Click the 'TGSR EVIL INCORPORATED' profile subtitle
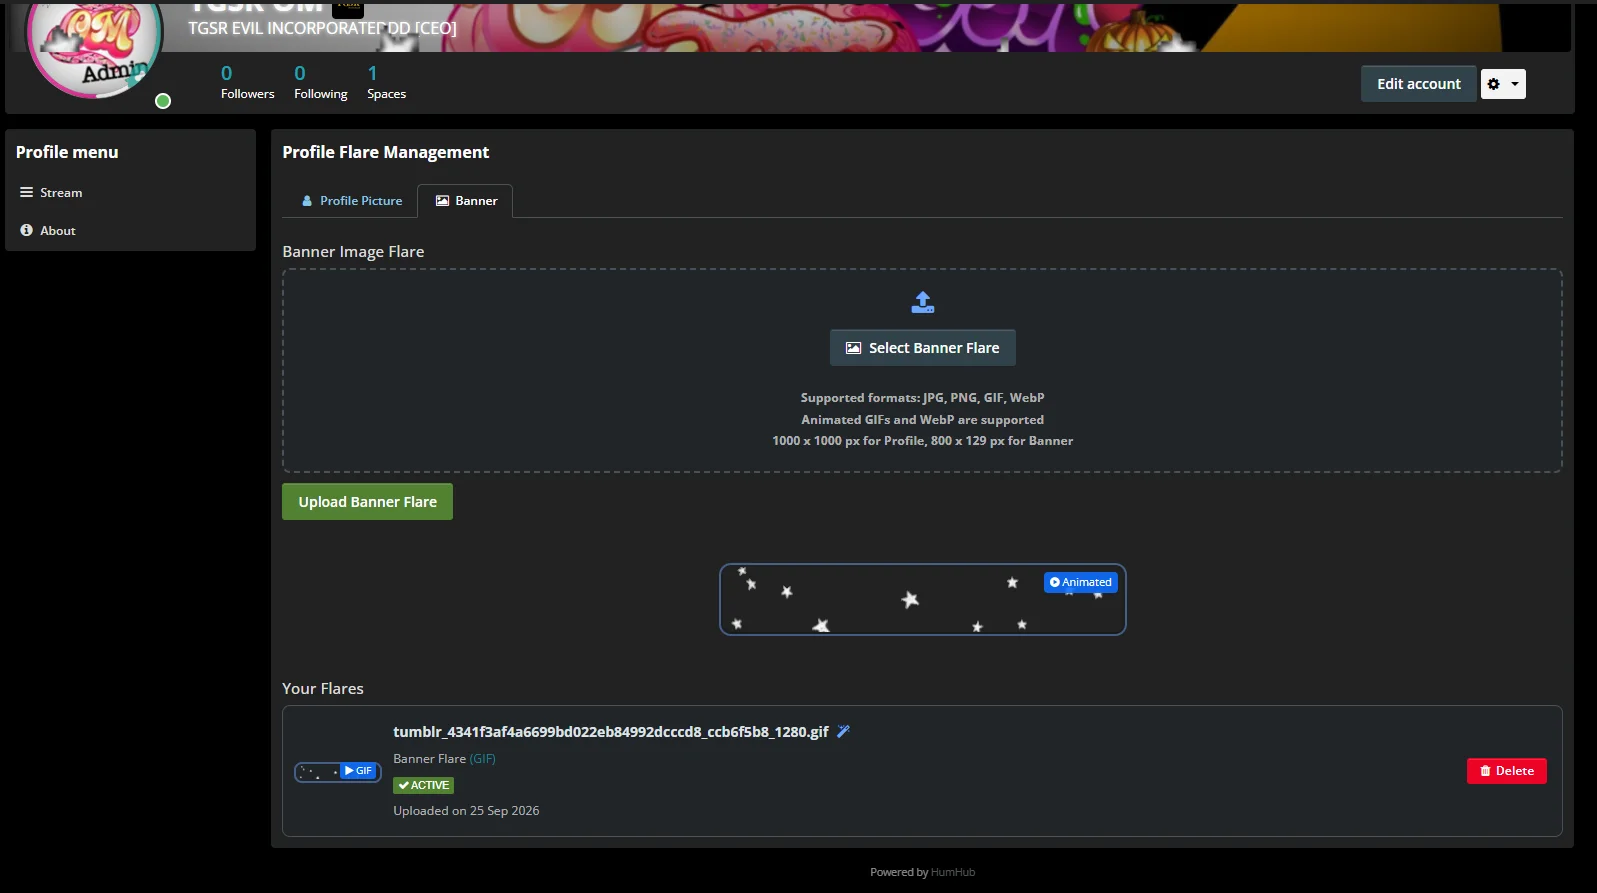 (x=322, y=28)
